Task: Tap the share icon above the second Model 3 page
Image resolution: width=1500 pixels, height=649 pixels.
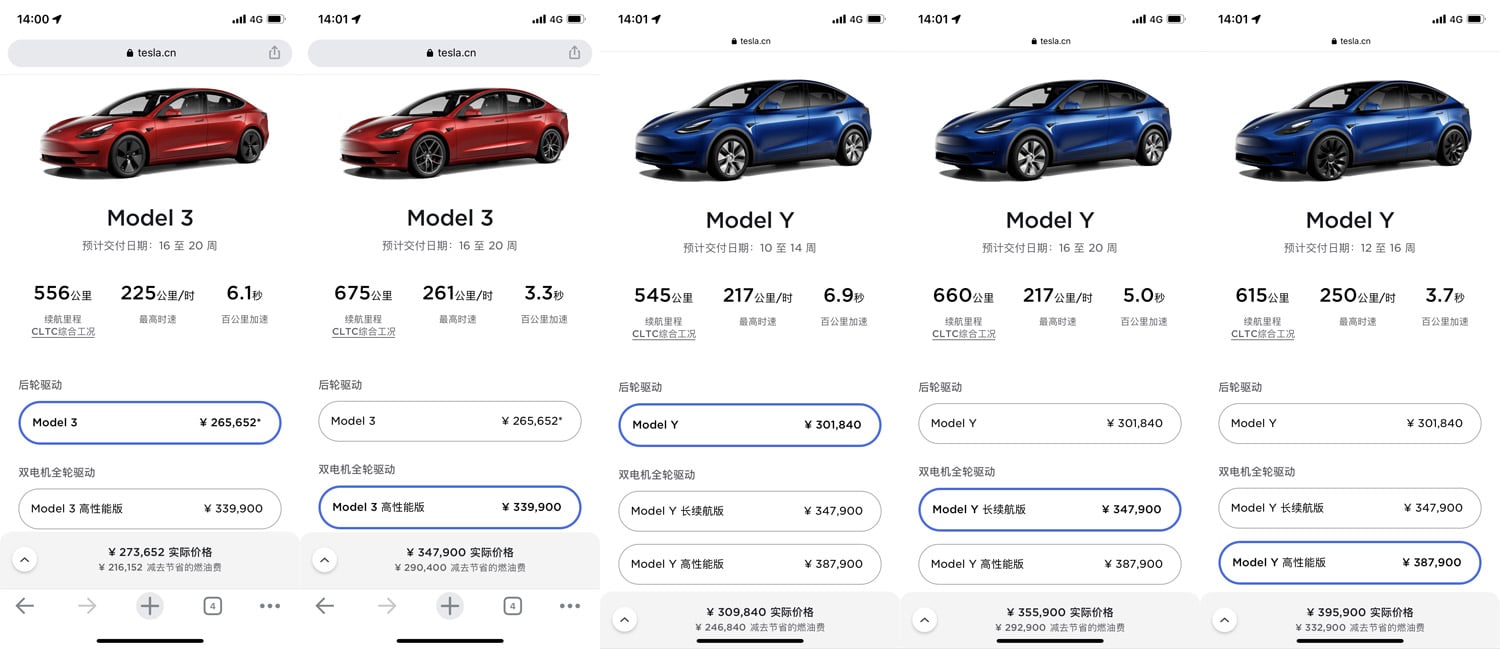Action: point(573,53)
